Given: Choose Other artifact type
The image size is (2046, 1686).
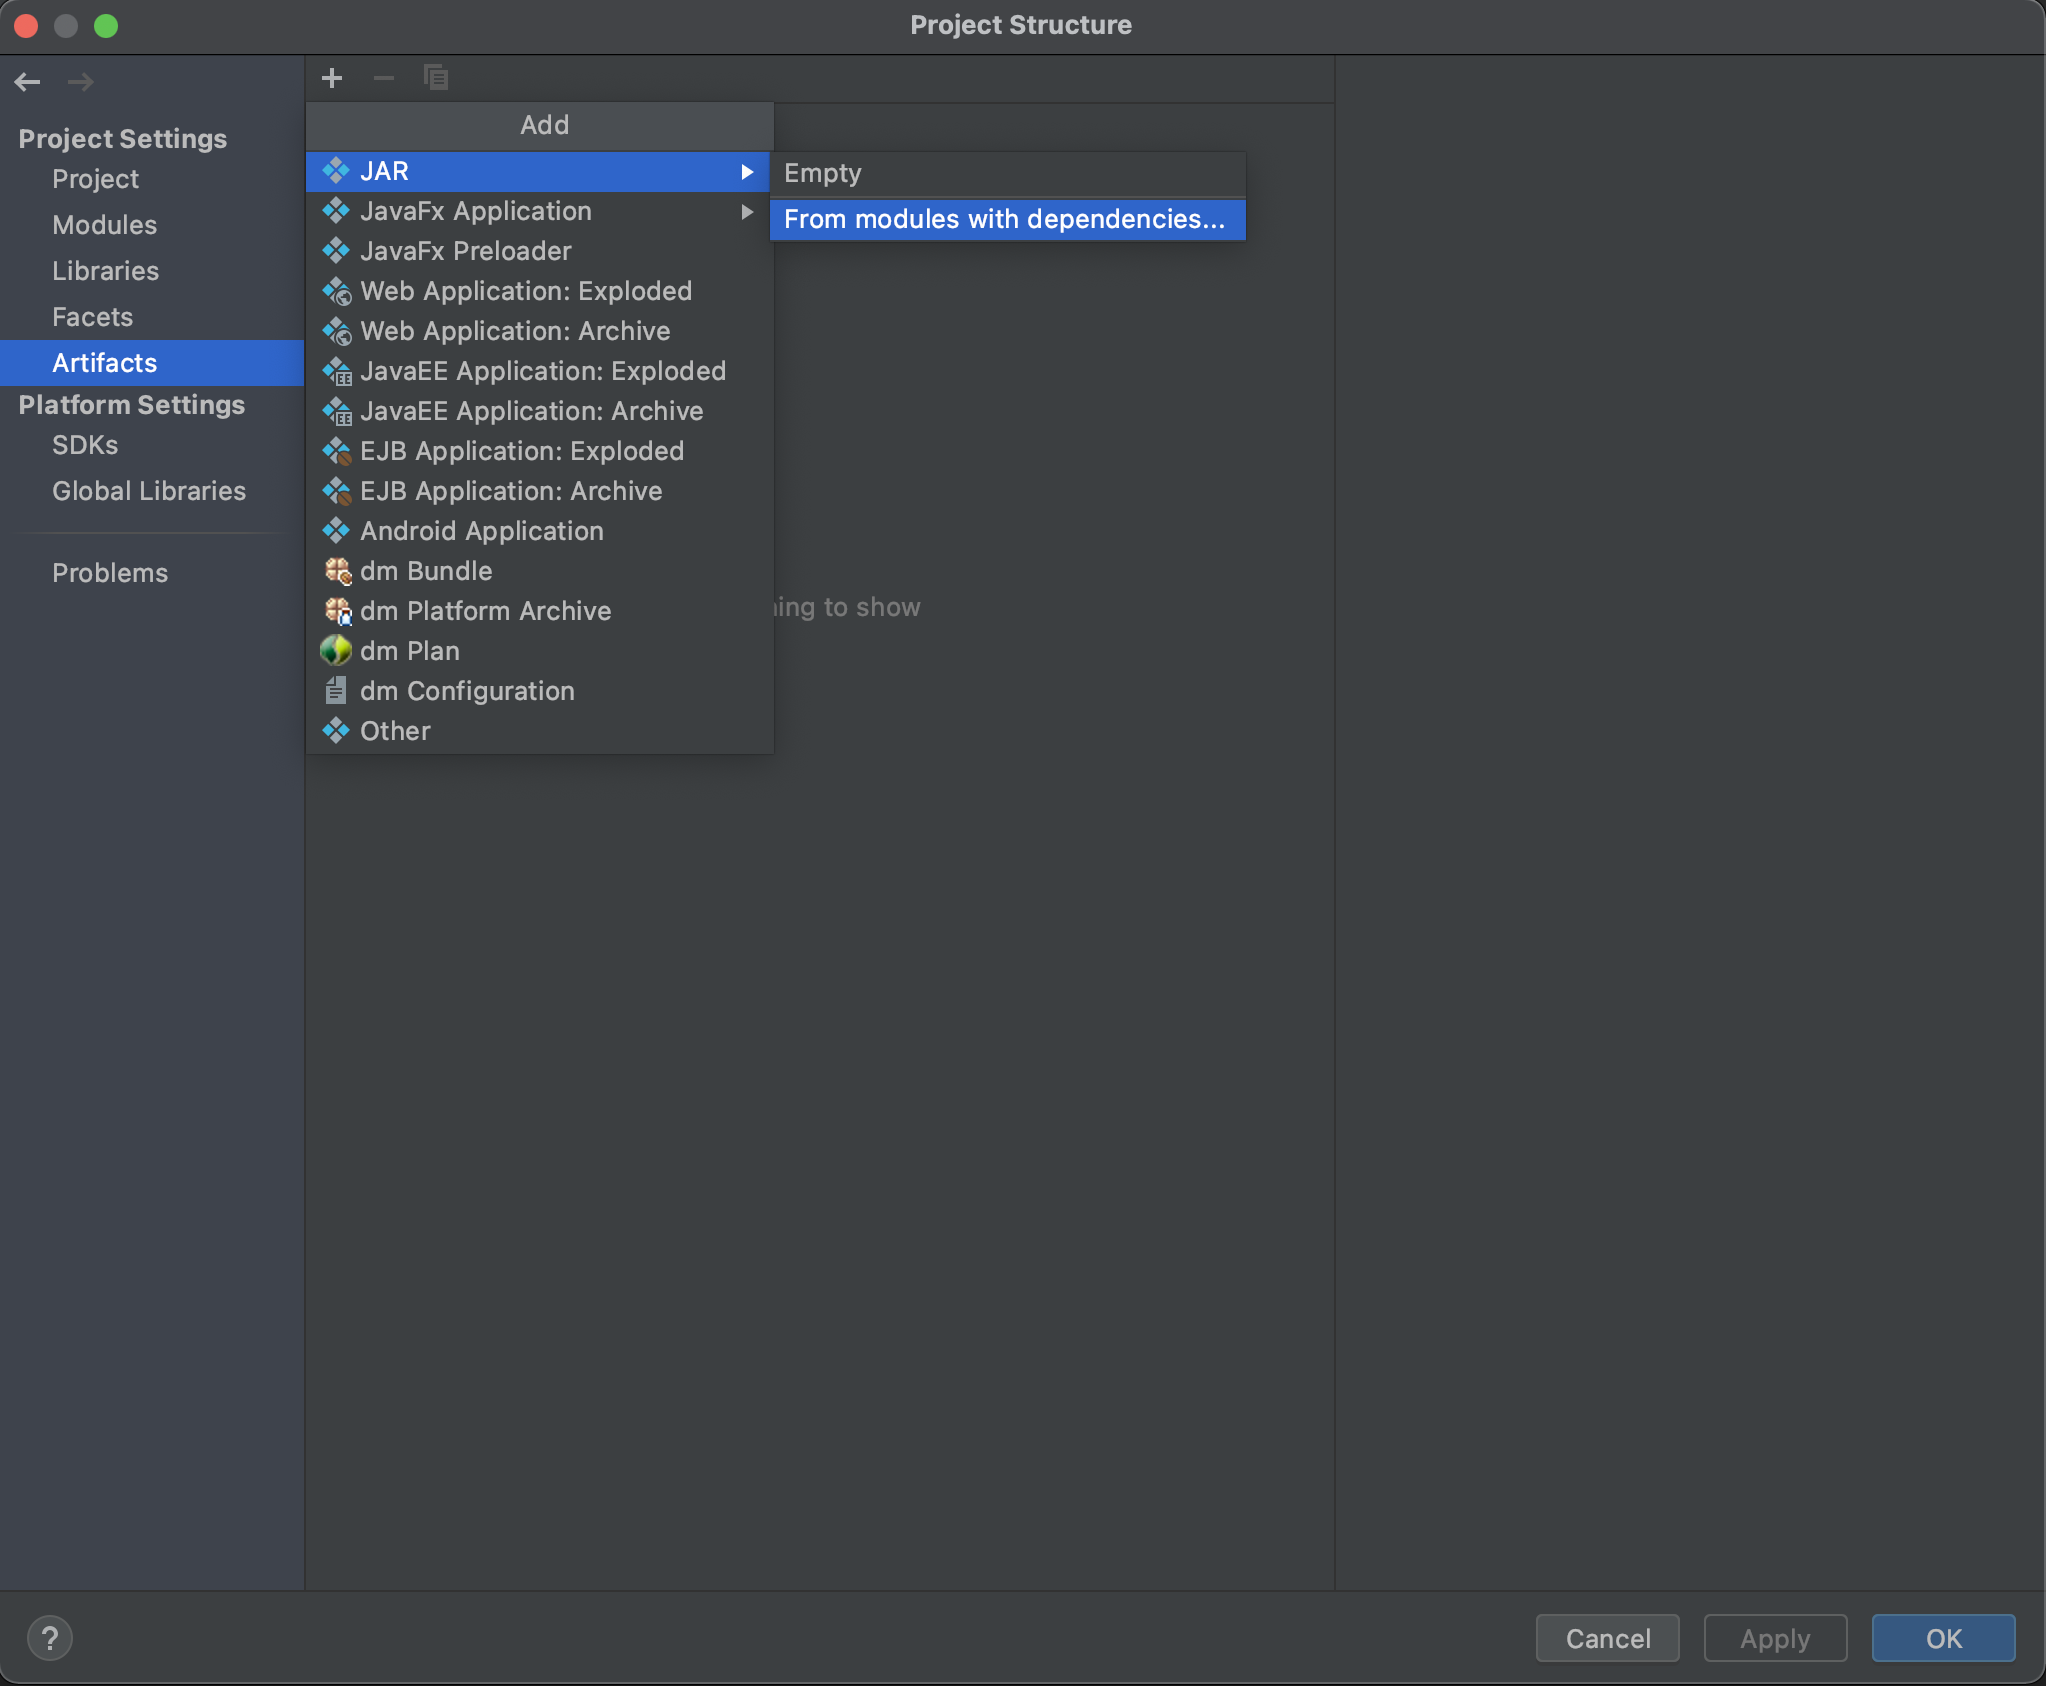Looking at the screenshot, I should (x=395, y=731).
